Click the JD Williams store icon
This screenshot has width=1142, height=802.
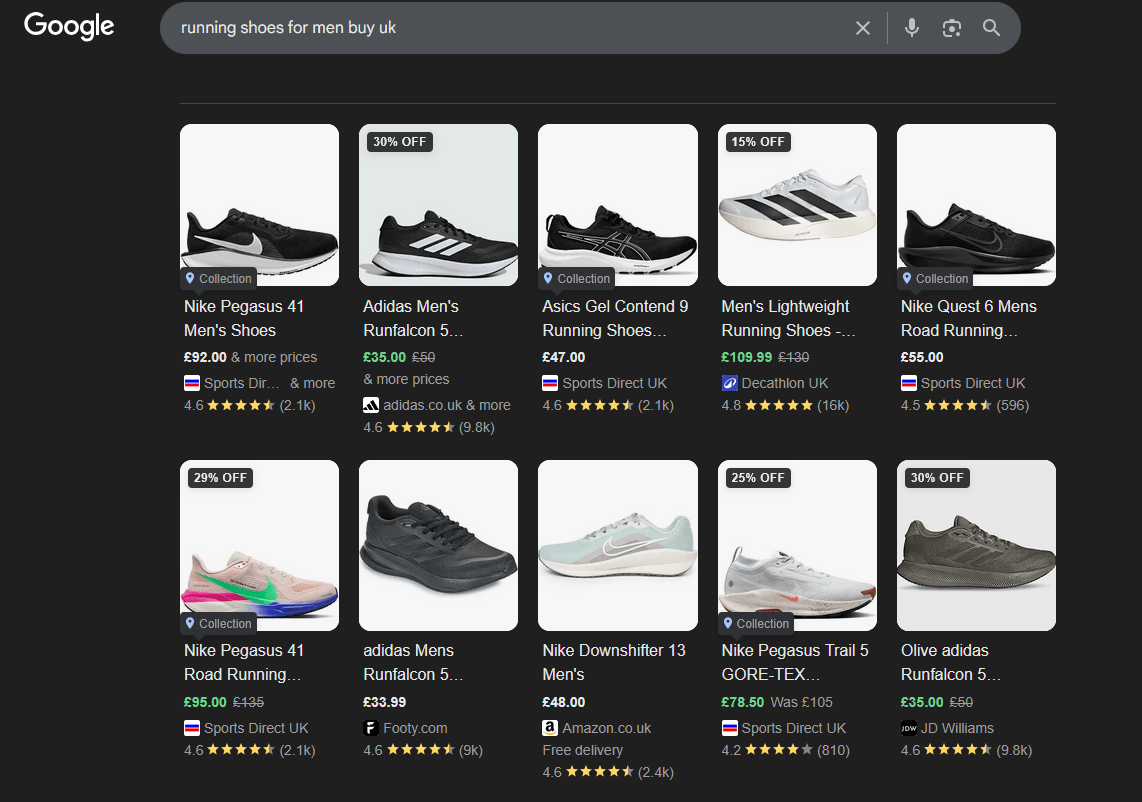(x=911, y=727)
